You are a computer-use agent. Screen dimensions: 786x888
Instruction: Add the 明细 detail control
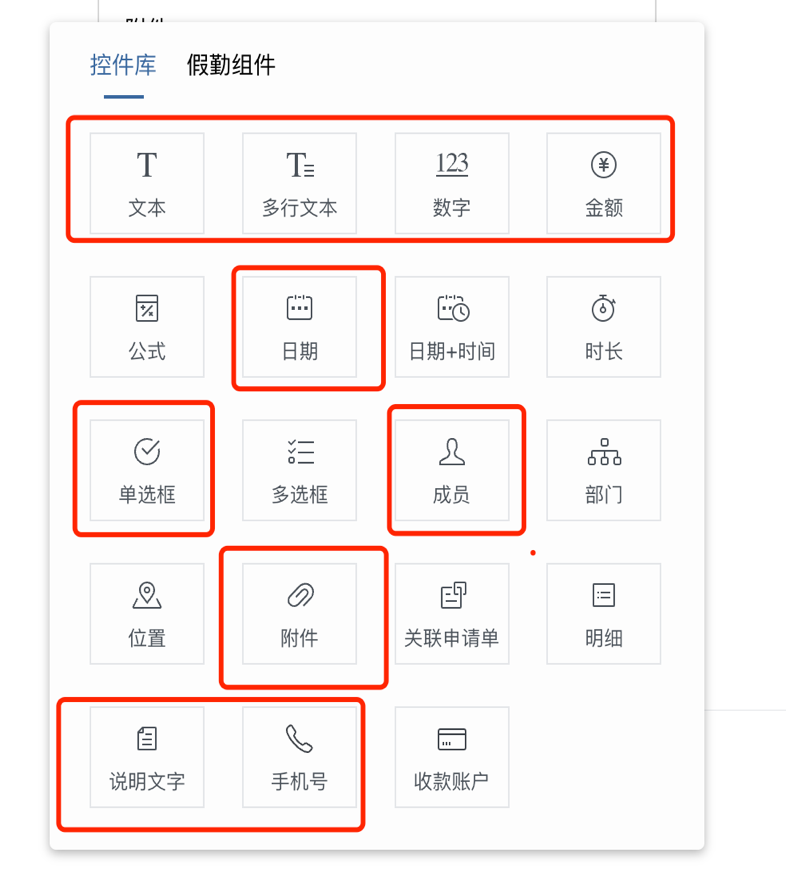[604, 613]
